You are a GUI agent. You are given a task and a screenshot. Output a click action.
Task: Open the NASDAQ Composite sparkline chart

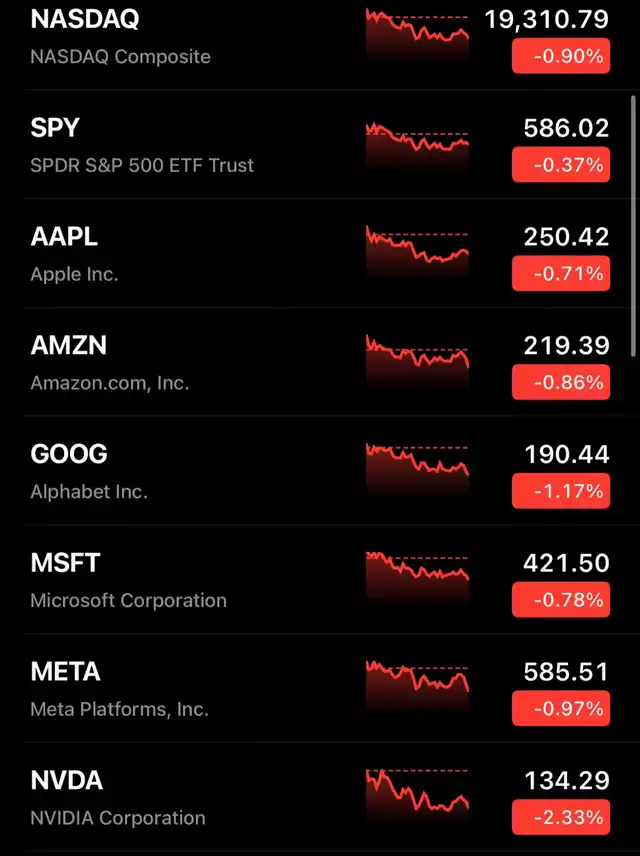click(x=417, y=37)
